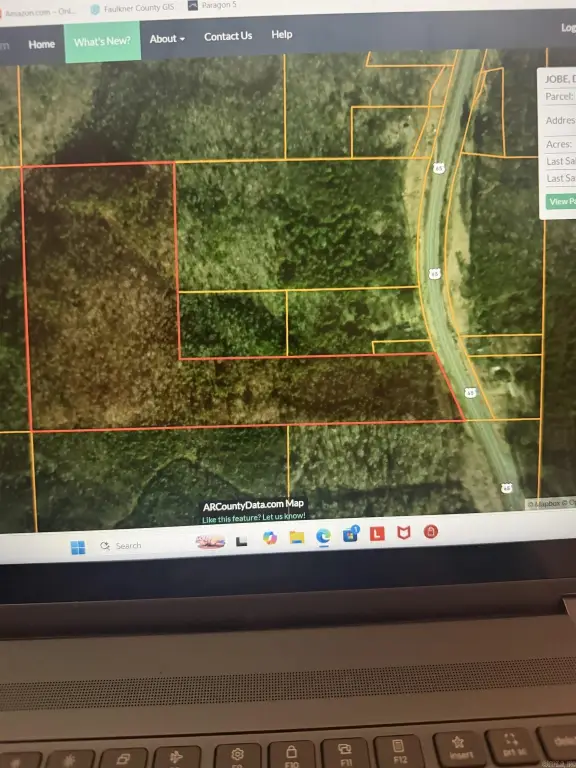This screenshot has width=576, height=768.
Task: Expand the About dropdown menu
Action: [x=167, y=39]
